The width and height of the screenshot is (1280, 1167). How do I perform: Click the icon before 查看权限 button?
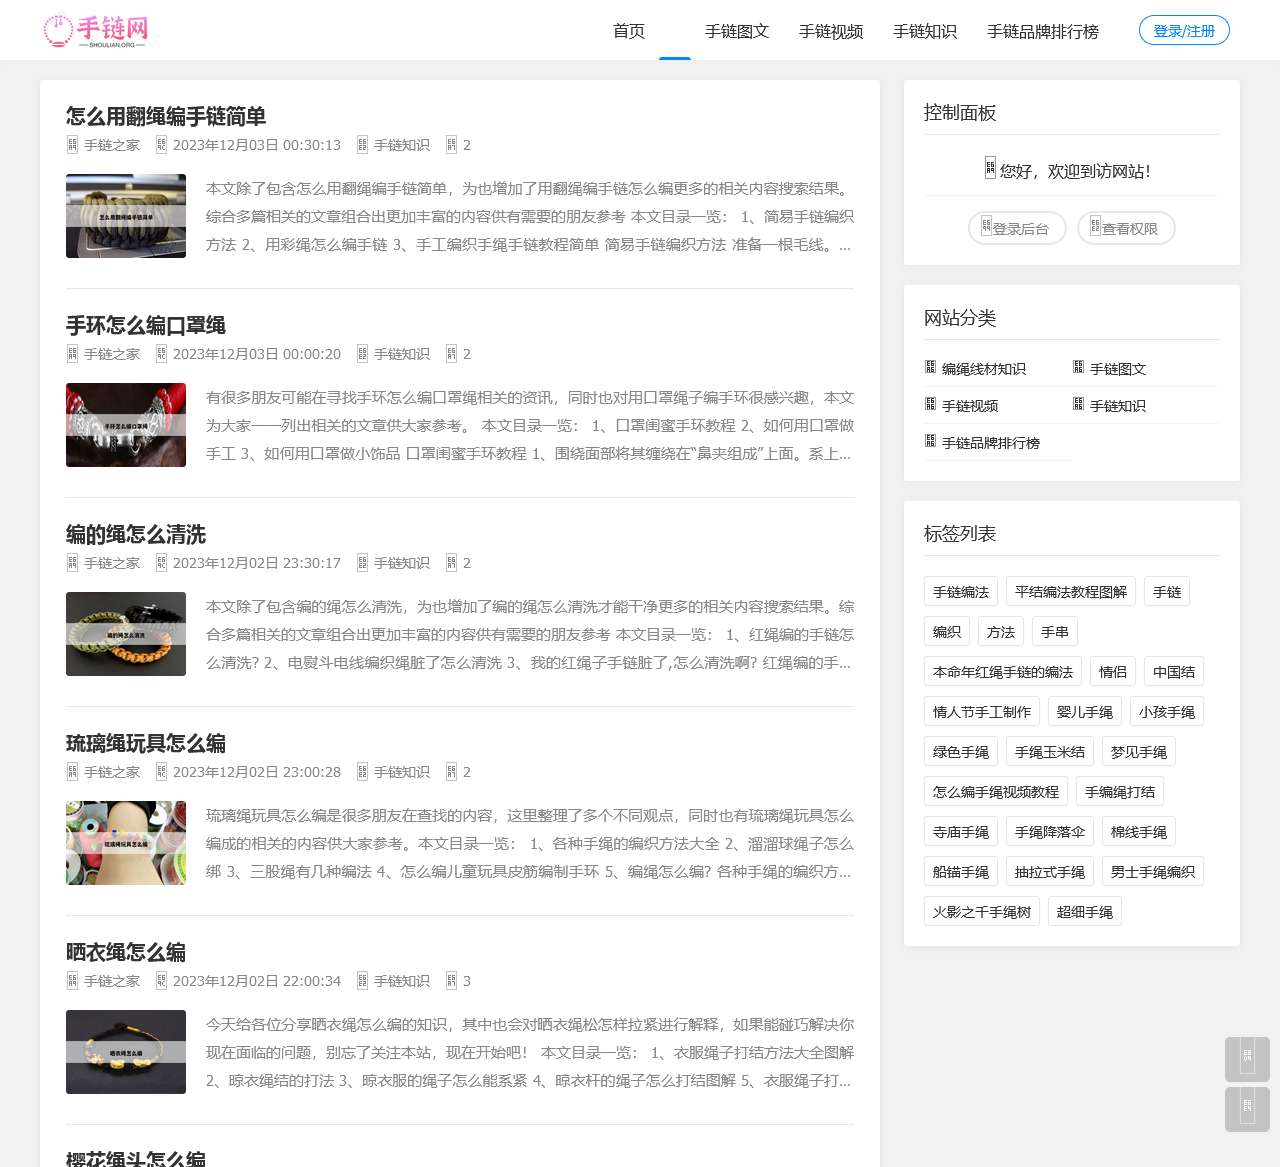coord(1095,226)
